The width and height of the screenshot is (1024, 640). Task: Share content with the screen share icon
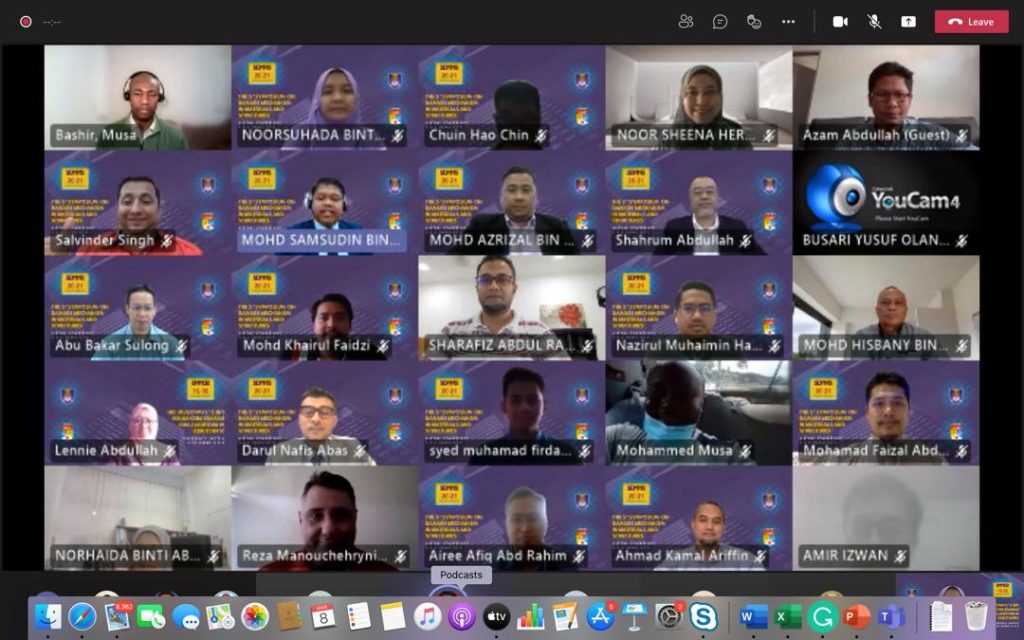coord(908,21)
